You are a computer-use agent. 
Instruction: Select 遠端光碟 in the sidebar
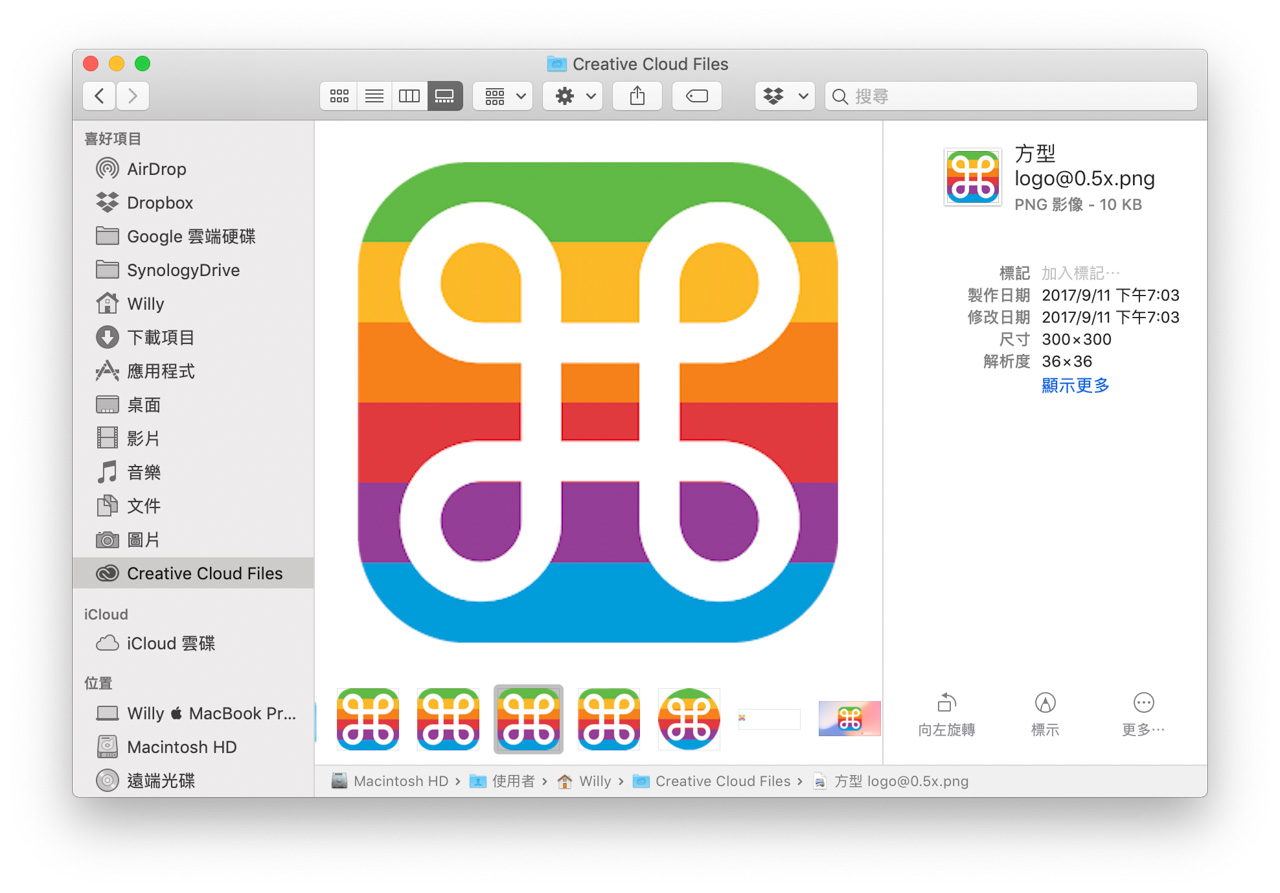pyautogui.click(x=193, y=781)
